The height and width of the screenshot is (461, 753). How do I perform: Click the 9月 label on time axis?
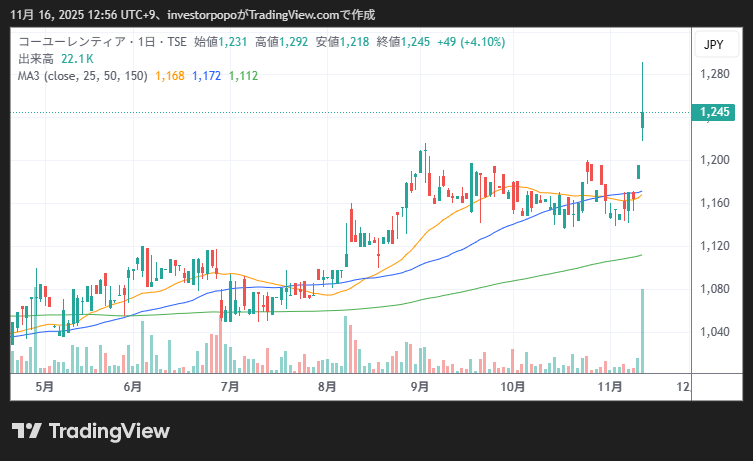point(420,386)
